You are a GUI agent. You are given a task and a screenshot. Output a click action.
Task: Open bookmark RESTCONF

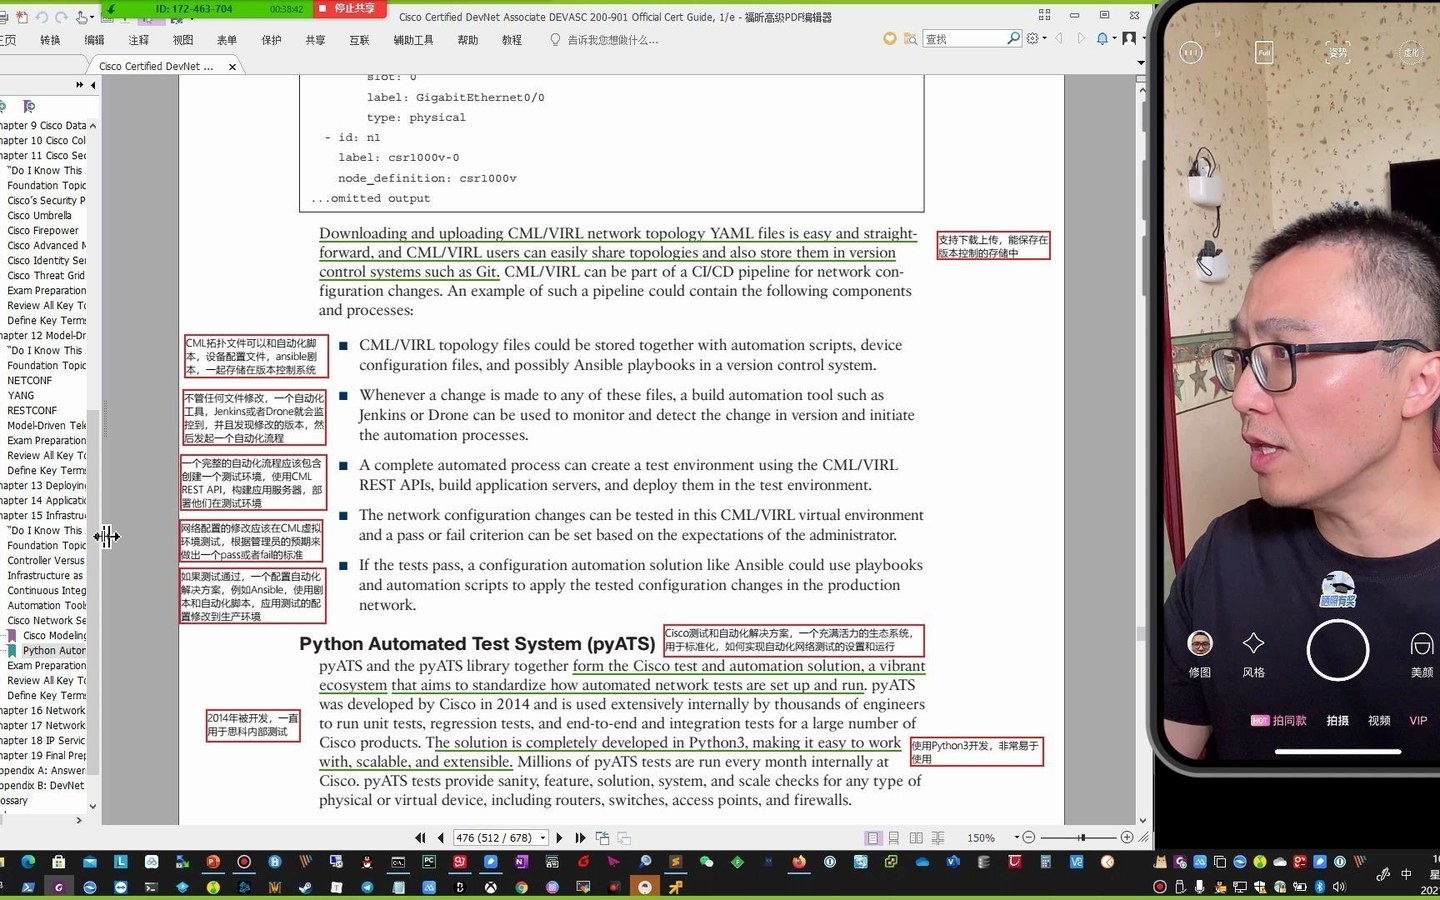(x=32, y=411)
